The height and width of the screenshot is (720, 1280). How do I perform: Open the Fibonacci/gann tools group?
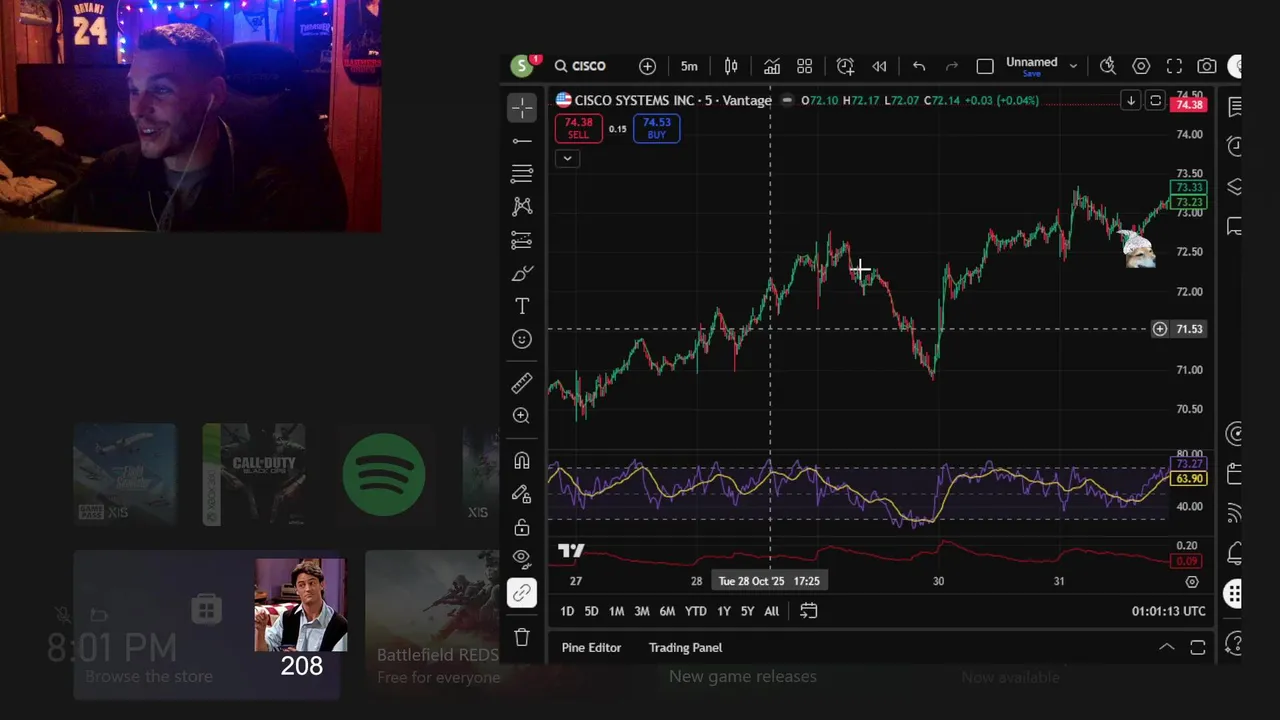(522, 174)
